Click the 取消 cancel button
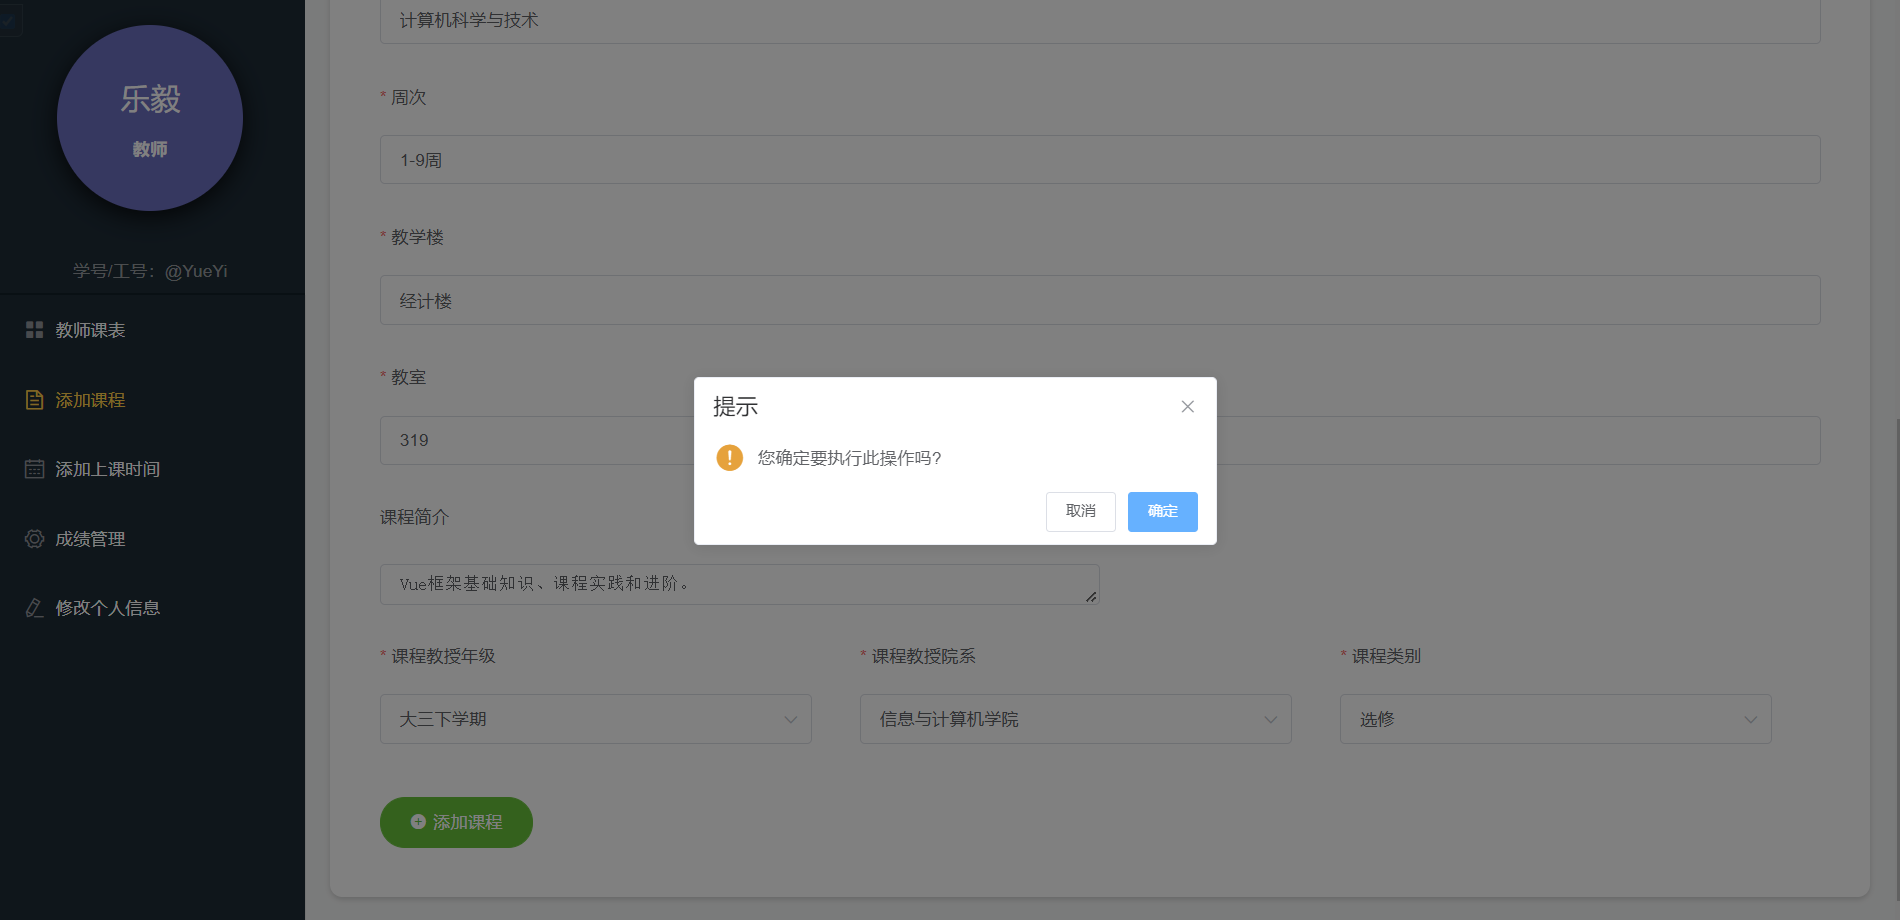The image size is (1900, 920). tap(1080, 511)
